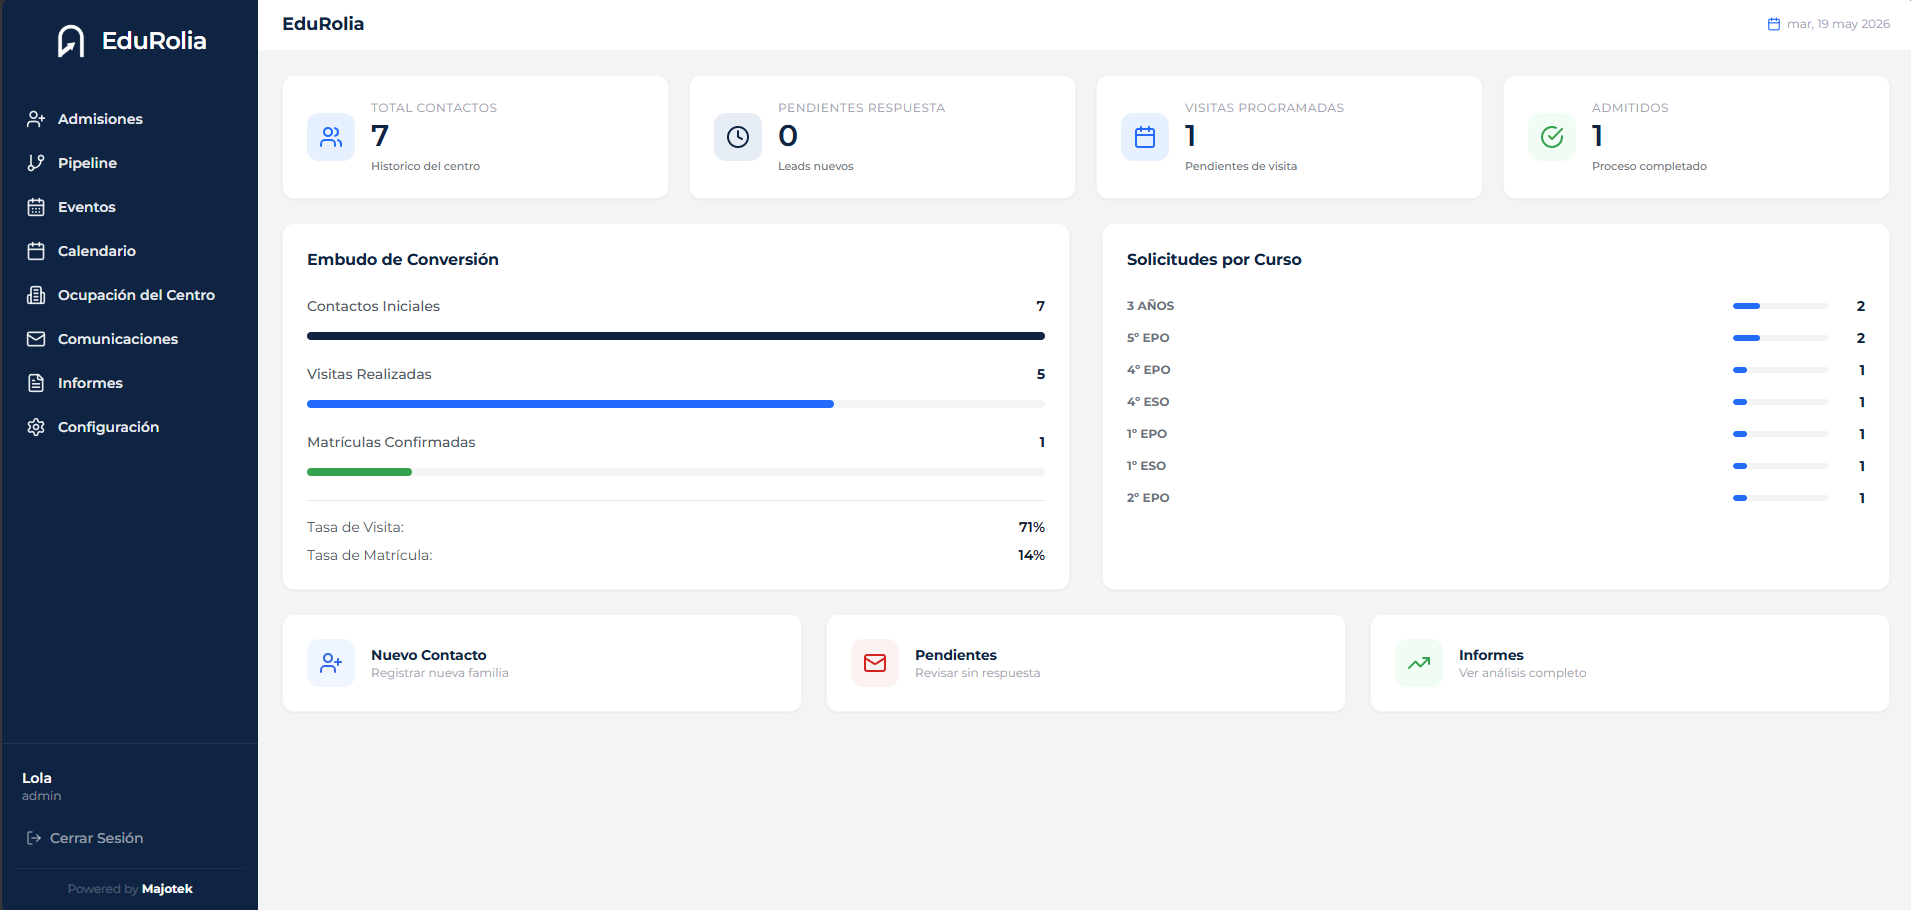Click the Eventos calendar-grid icon
The height and width of the screenshot is (910, 1911).
(36, 207)
